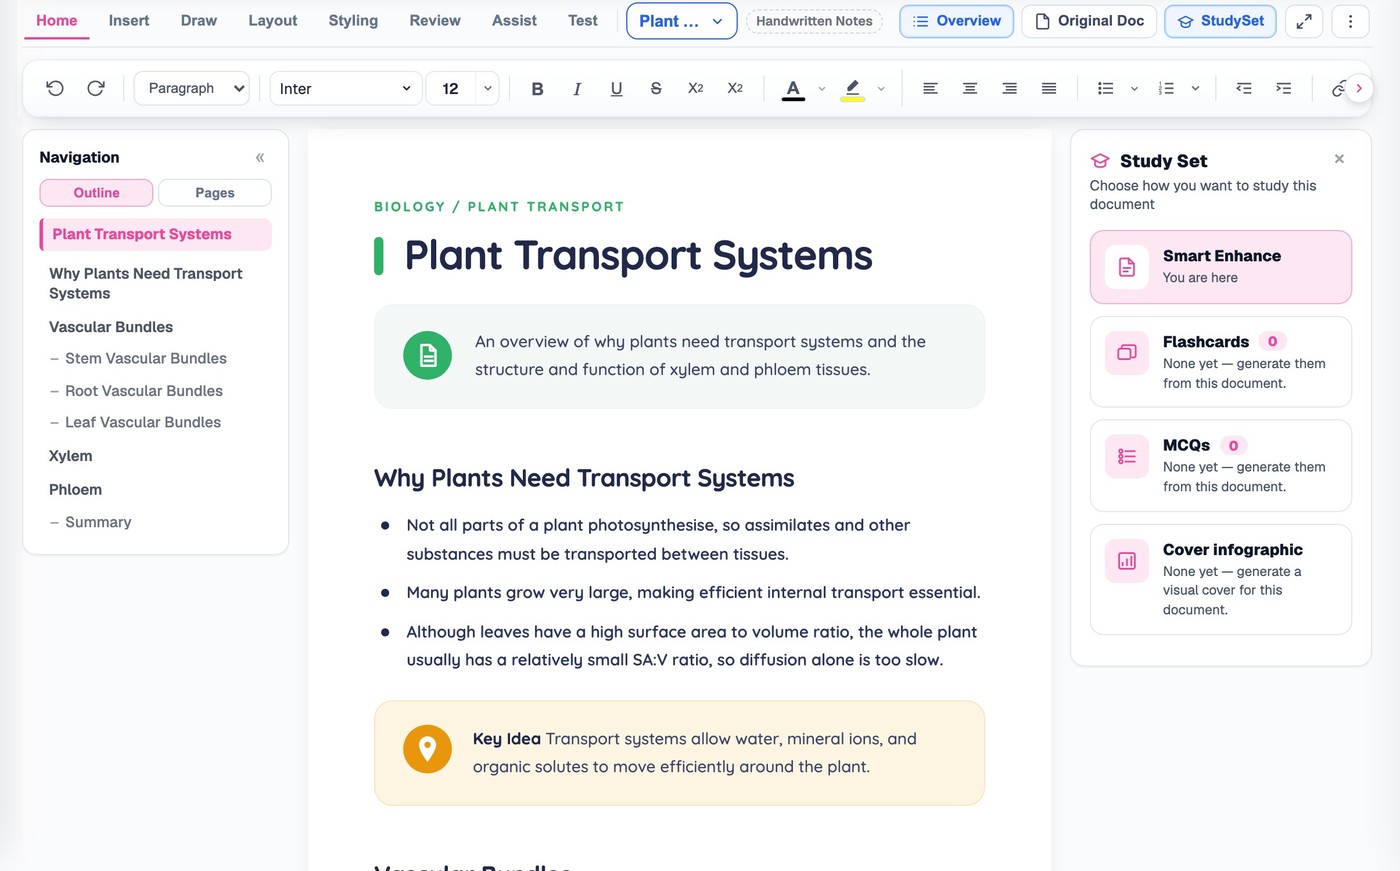The width and height of the screenshot is (1400, 871).
Task: Redo the last action
Action: click(96, 88)
